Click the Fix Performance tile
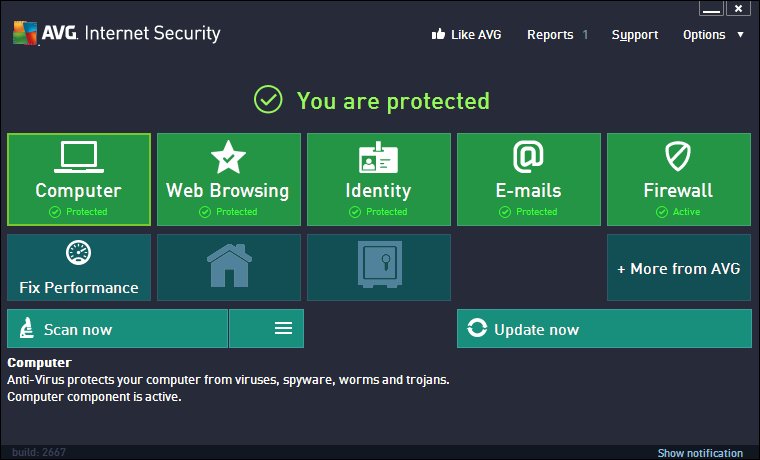The width and height of the screenshot is (760, 460). 79,268
